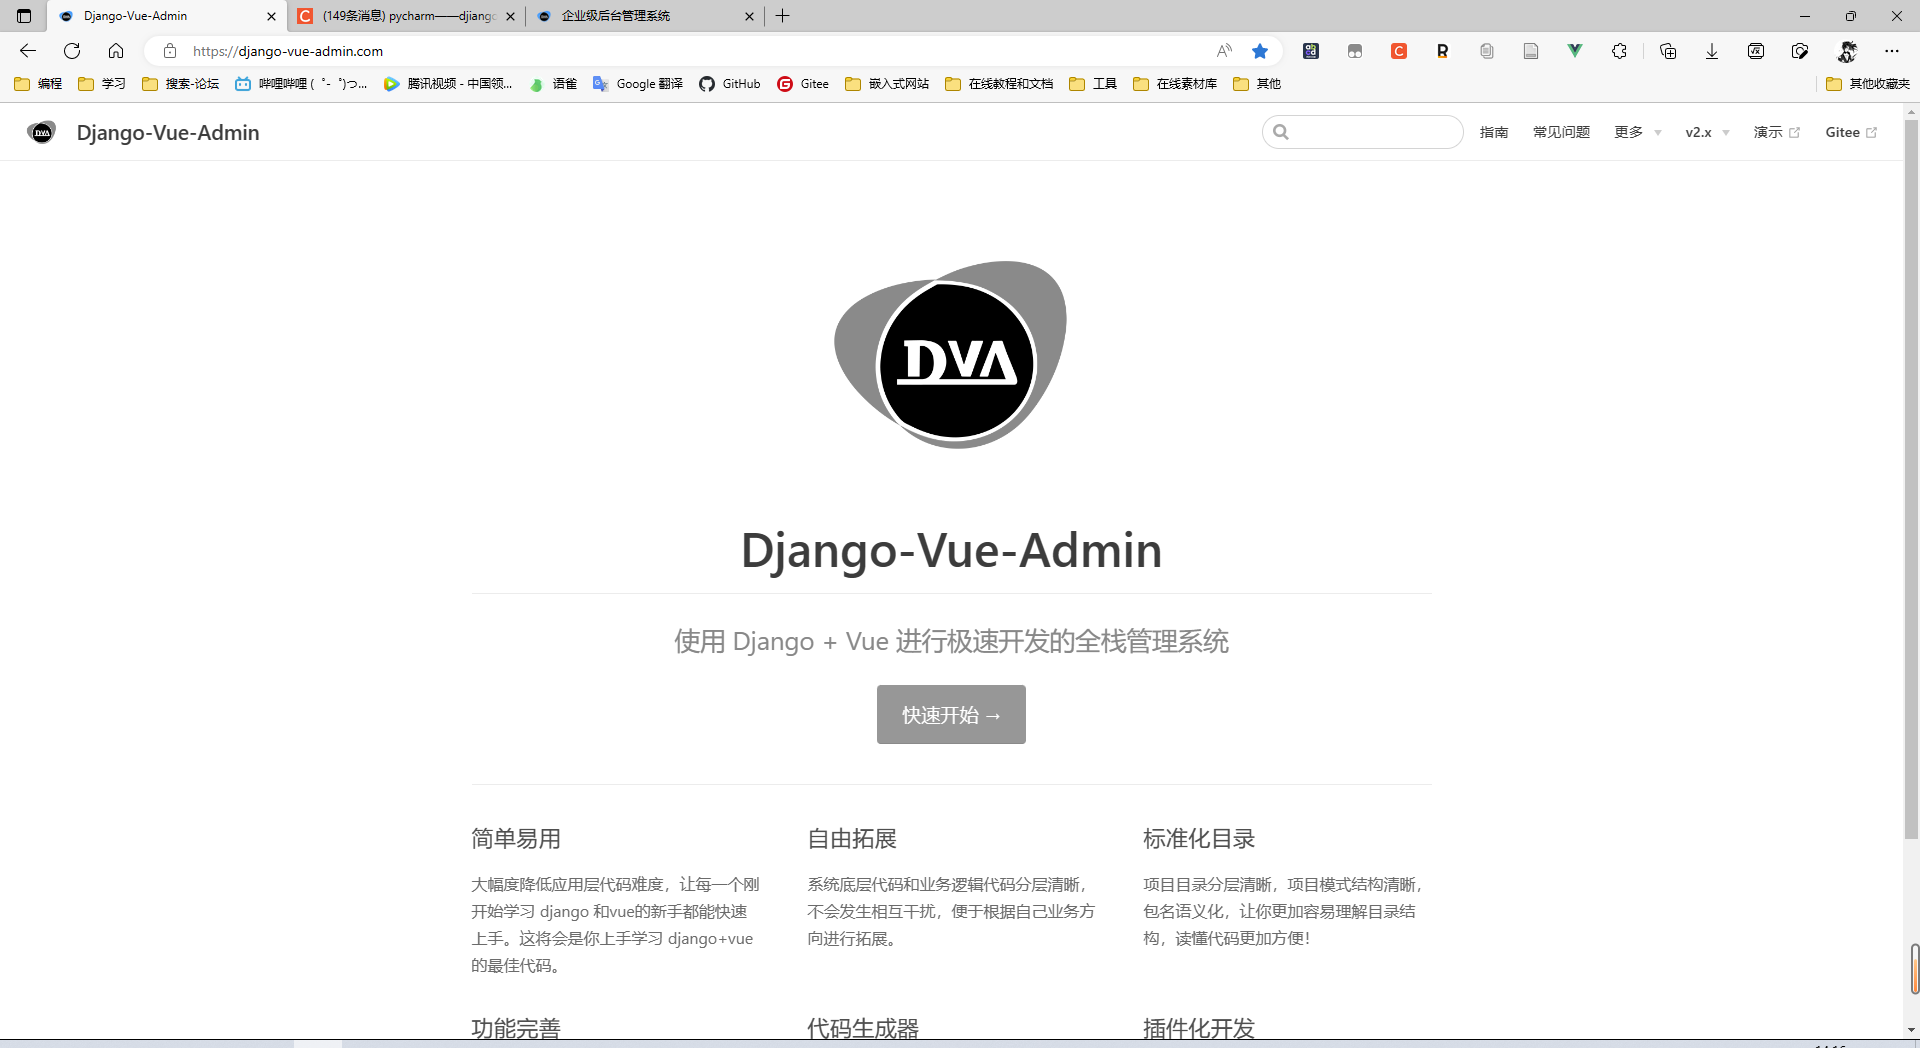Click in the site search input field
The width and height of the screenshot is (1920, 1048).
coord(1363,132)
